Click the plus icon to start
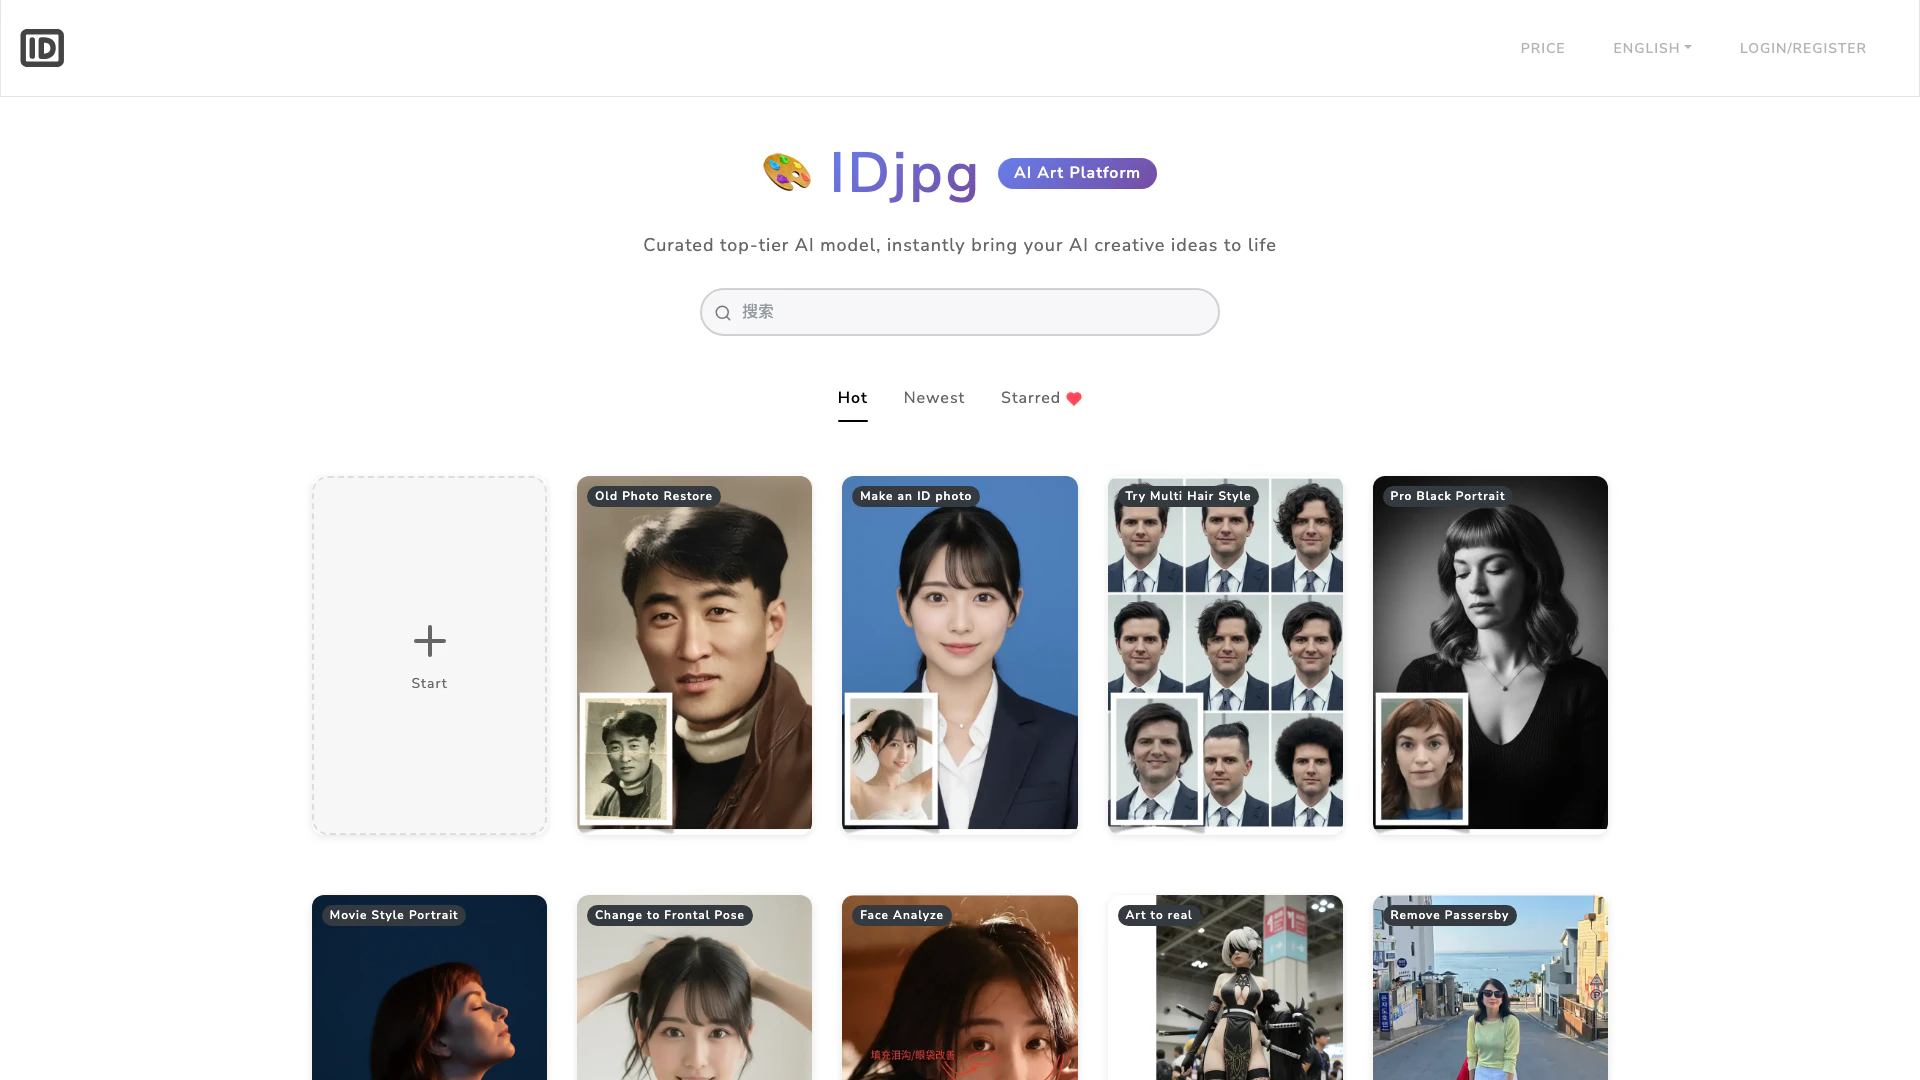This screenshot has width=1920, height=1080. point(429,641)
